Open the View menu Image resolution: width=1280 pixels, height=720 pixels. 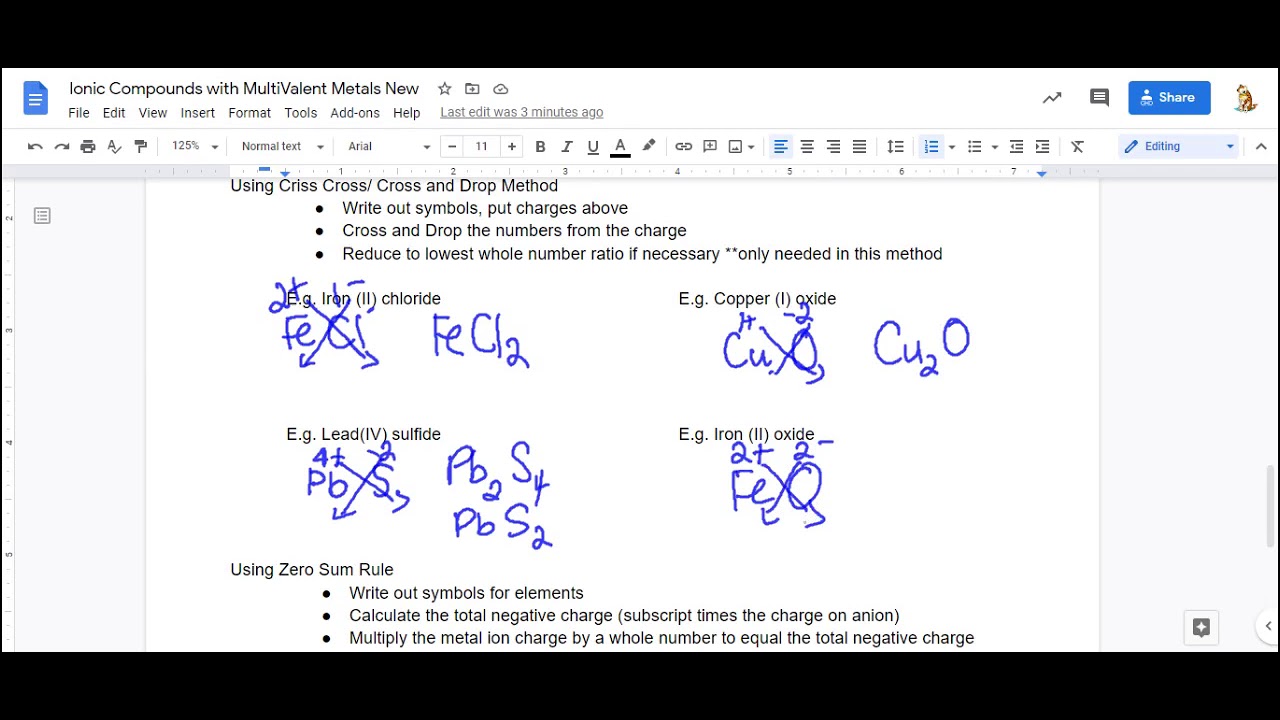click(153, 113)
